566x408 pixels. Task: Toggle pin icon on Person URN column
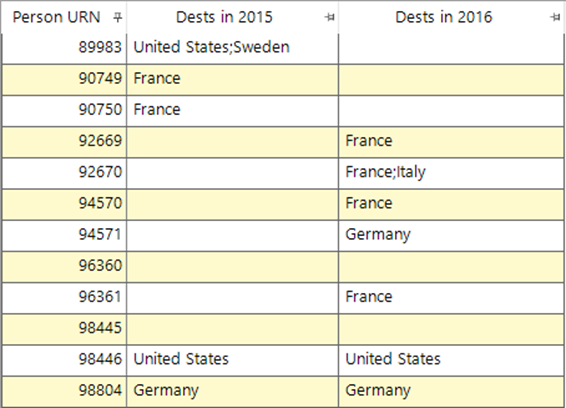[117, 17]
